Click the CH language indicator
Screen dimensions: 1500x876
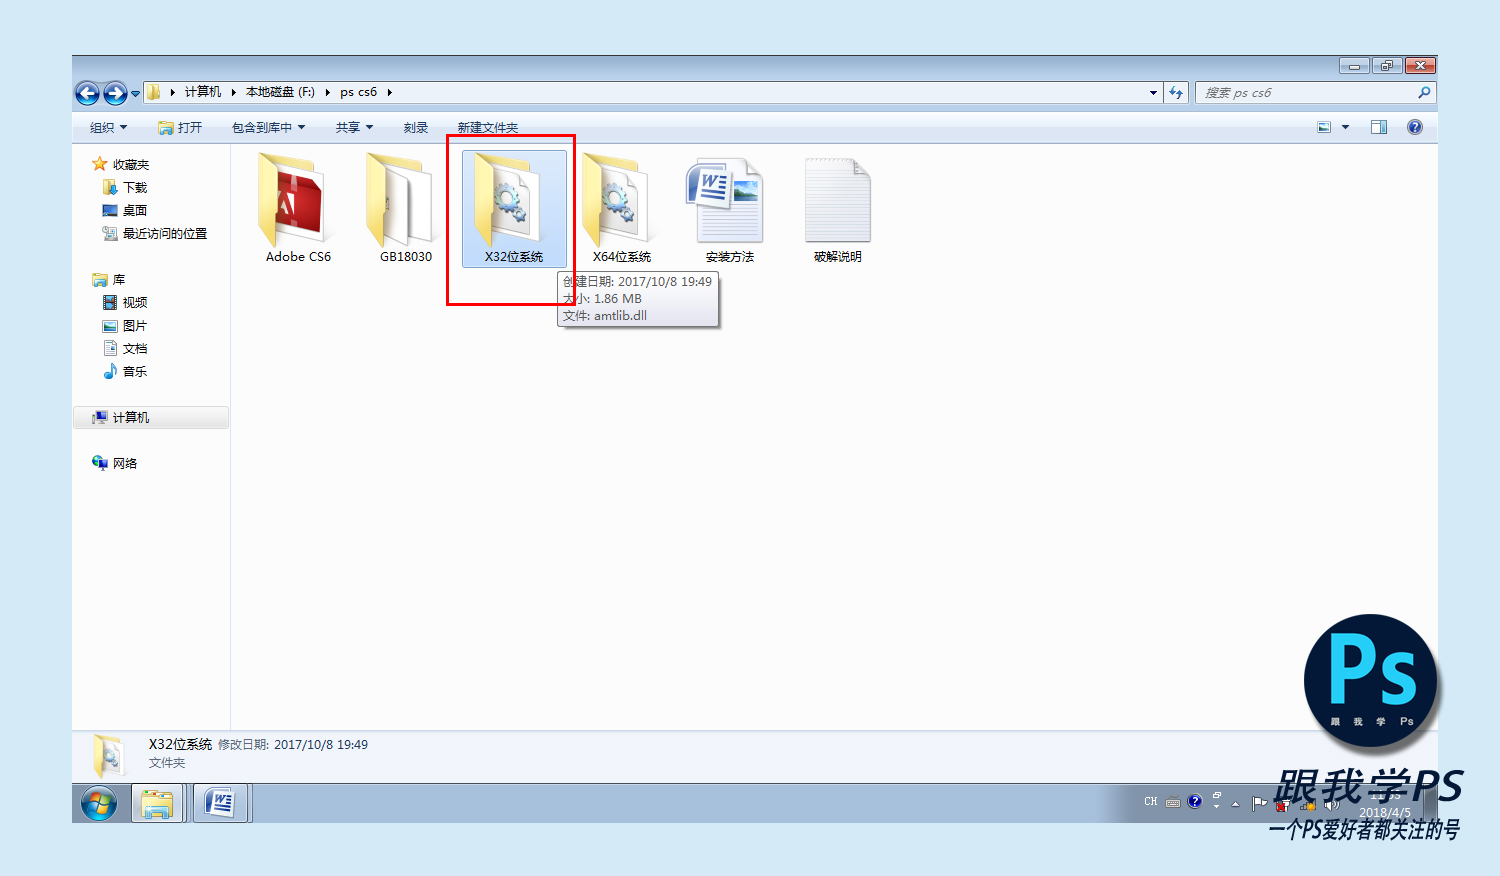pos(1151,801)
